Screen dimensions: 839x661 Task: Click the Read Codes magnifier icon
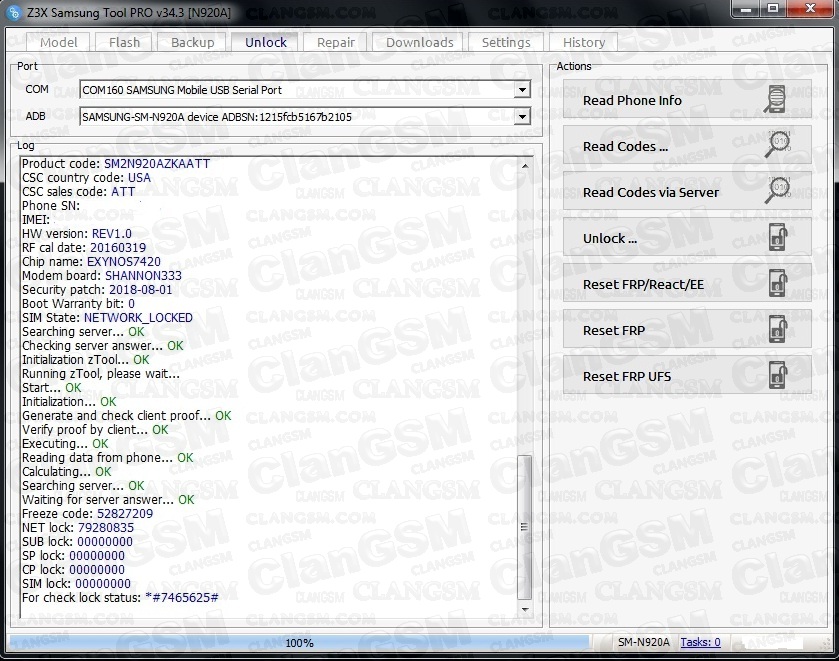(777, 145)
